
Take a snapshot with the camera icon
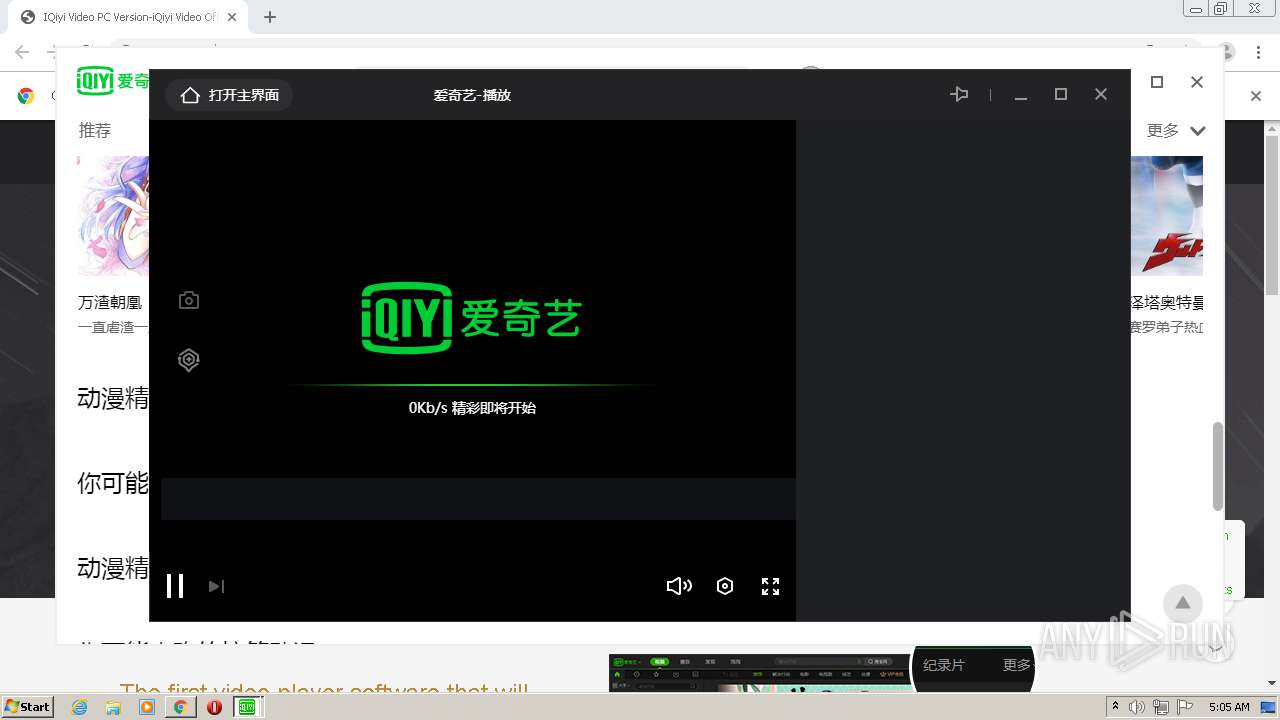click(x=189, y=300)
